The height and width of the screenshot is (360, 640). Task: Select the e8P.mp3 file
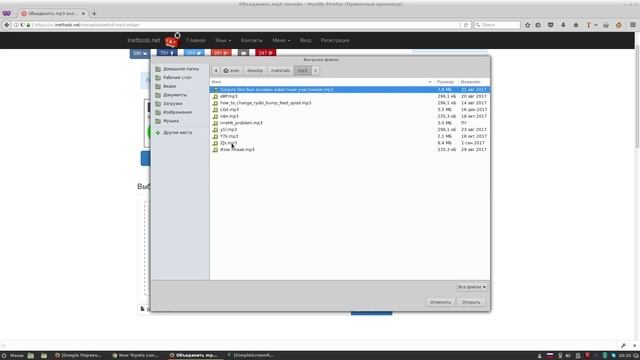tap(350, 96)
